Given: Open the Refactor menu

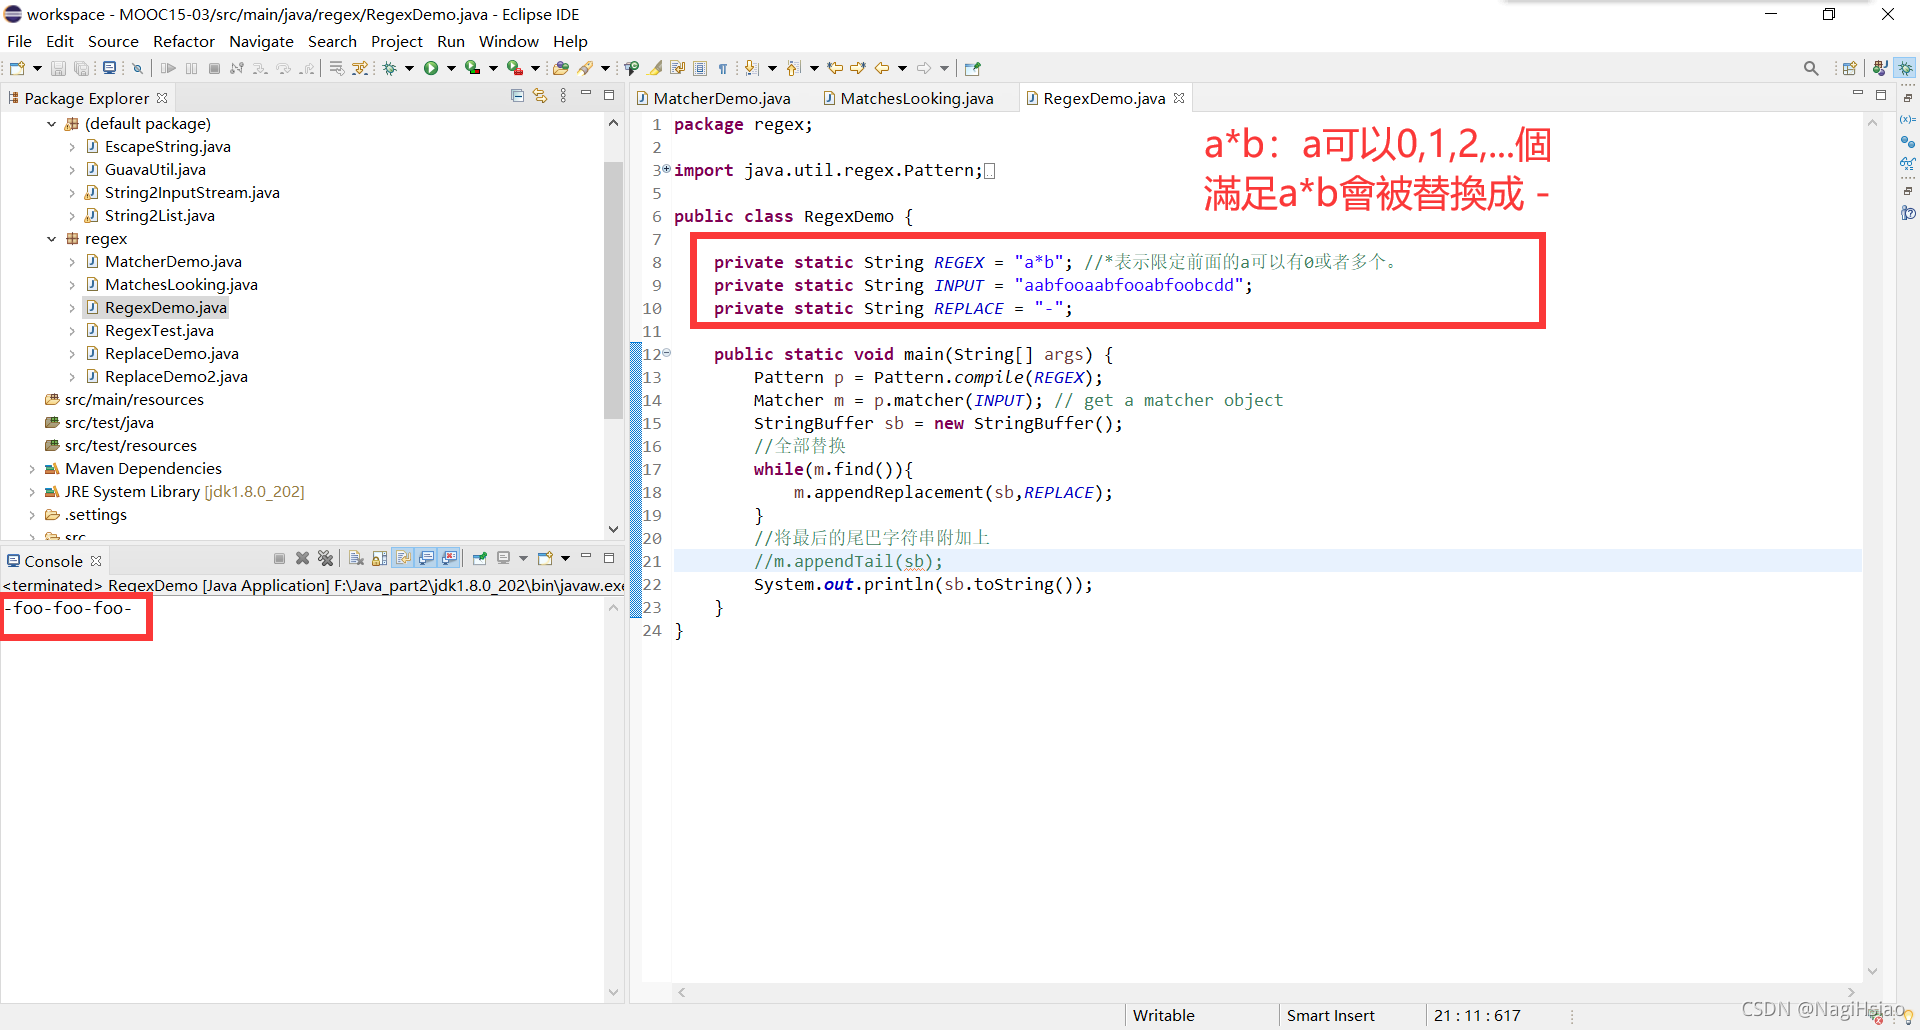Looking at the screenshot, I should click(x=183, y=41).
